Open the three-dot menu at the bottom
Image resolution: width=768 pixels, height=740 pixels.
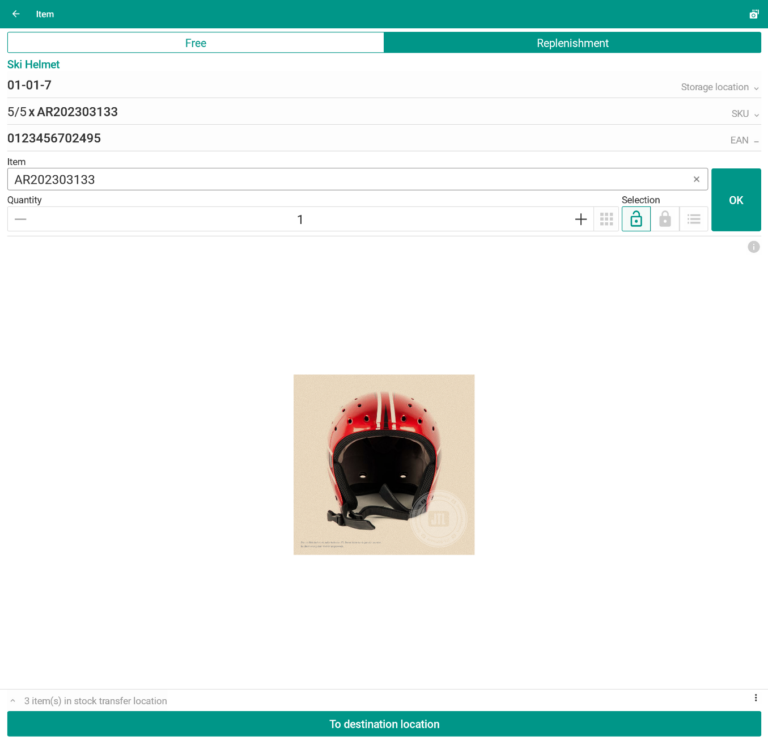pyautogui.click(x=755, y=698)
